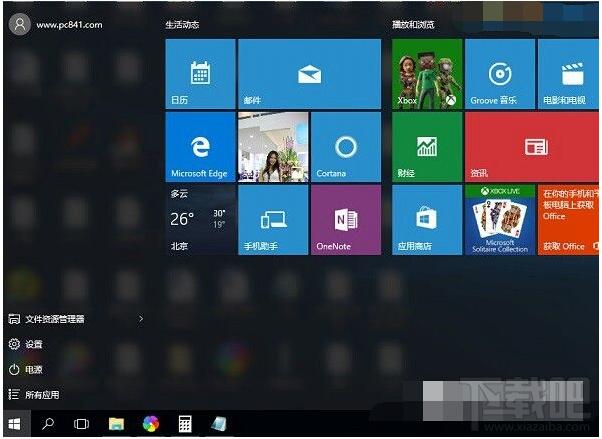The height and width of the screenshot is (439, 602).
Task: Open the 资讯 news tile
Action: (x=532, y=147)
